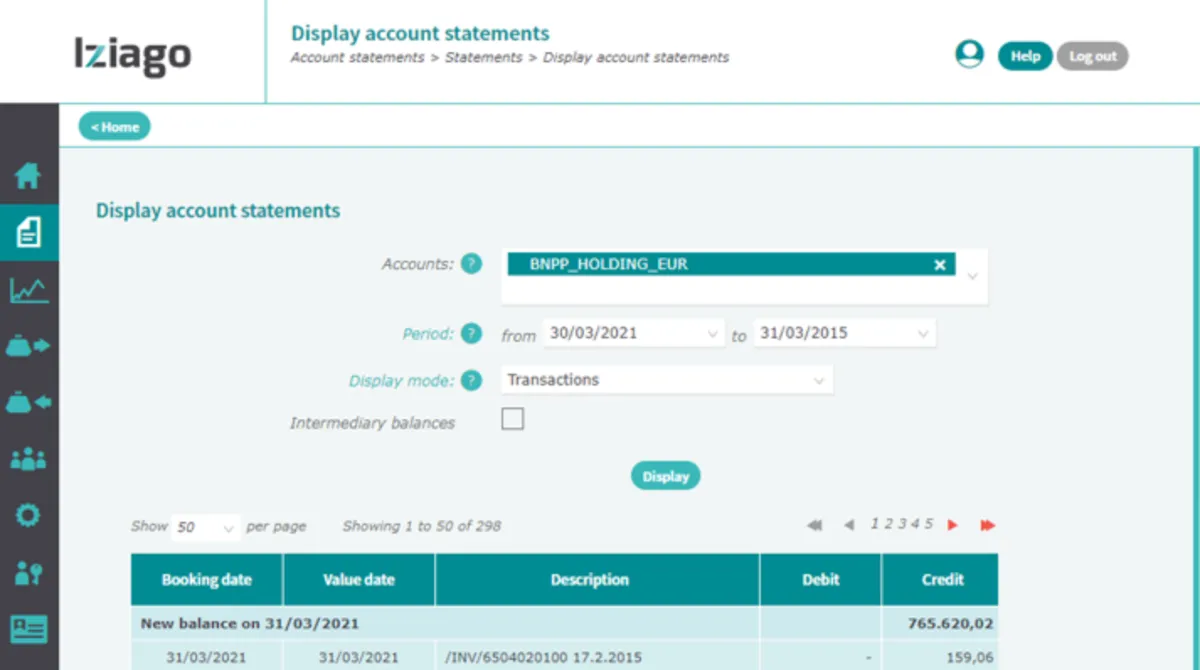This screenshot has height=670, width=1200.
Task: Go to the last results page
Action: pyautogui.click(x=987, y=525)
